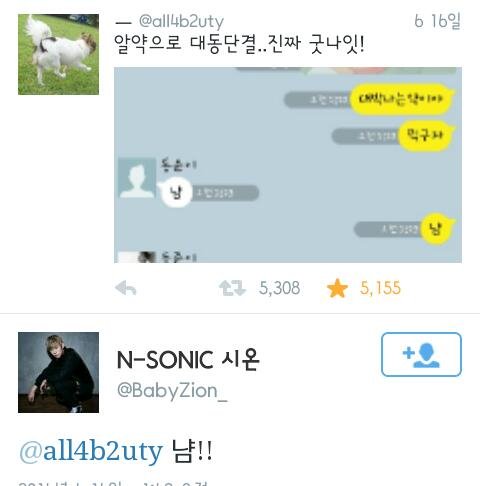
Task: Tap the white 냠 speech bubble in the chat
Action: pos(175,193)
